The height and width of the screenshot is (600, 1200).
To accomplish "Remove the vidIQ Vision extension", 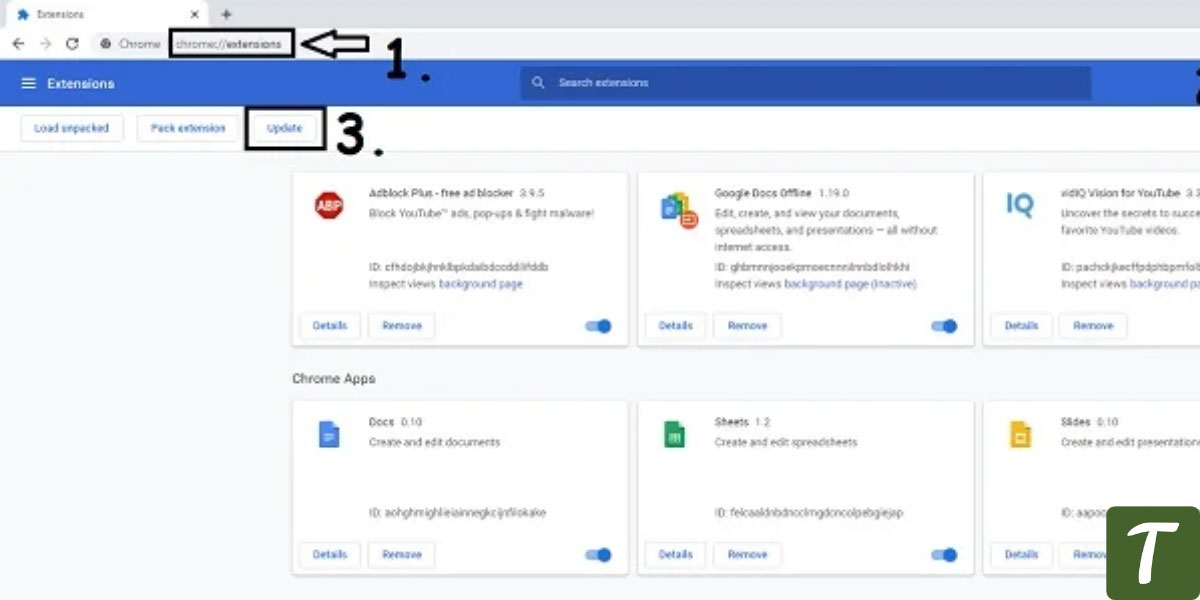I will [1093, 326].
